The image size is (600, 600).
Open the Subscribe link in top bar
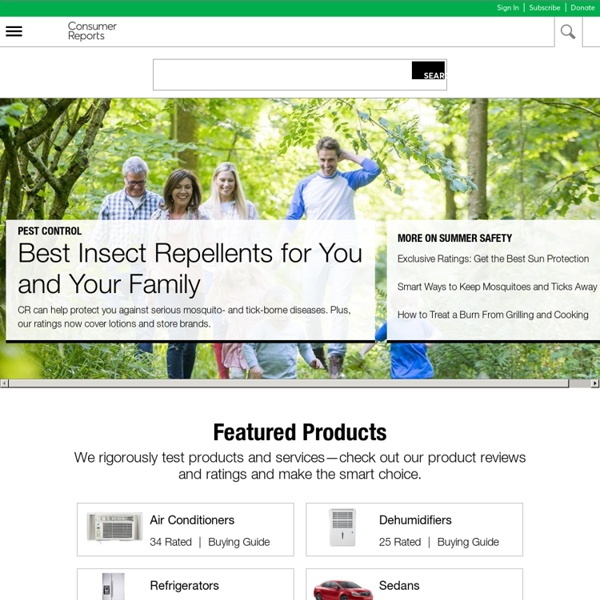(545, 8)
